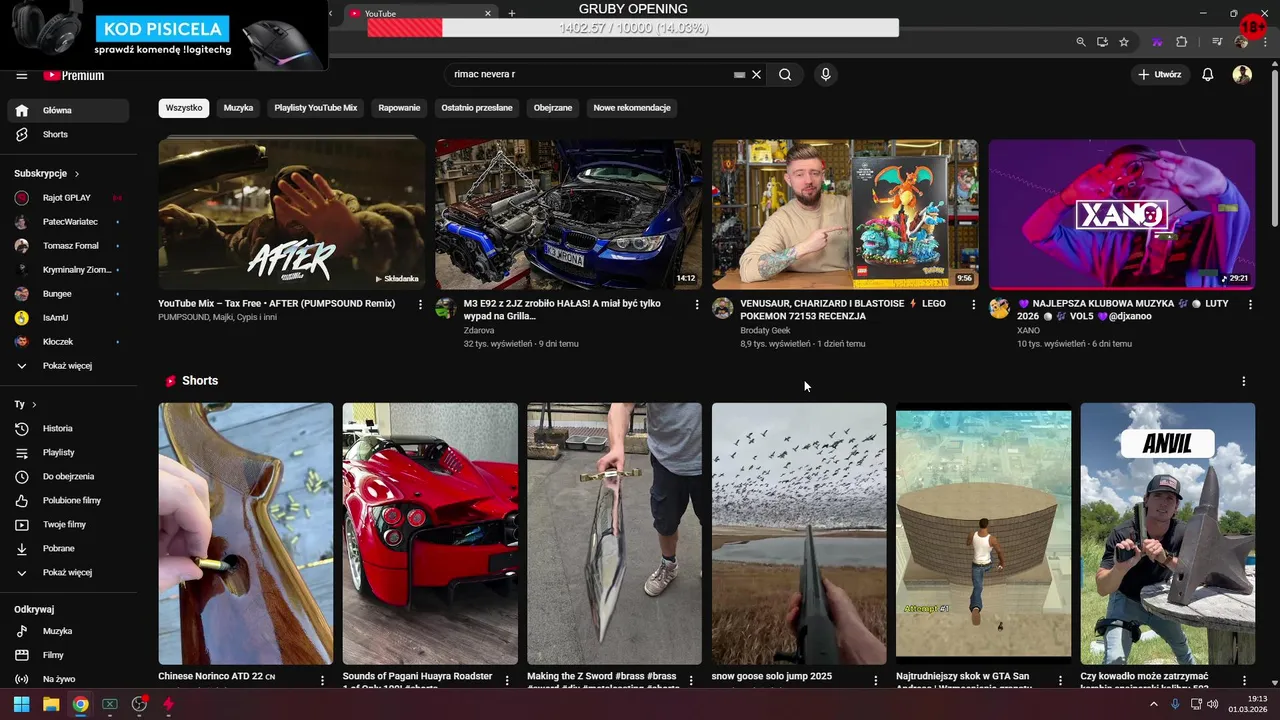The image size is (1280, 720).
Task: Open Na żywo live section
Action: [x=68, y=679]
